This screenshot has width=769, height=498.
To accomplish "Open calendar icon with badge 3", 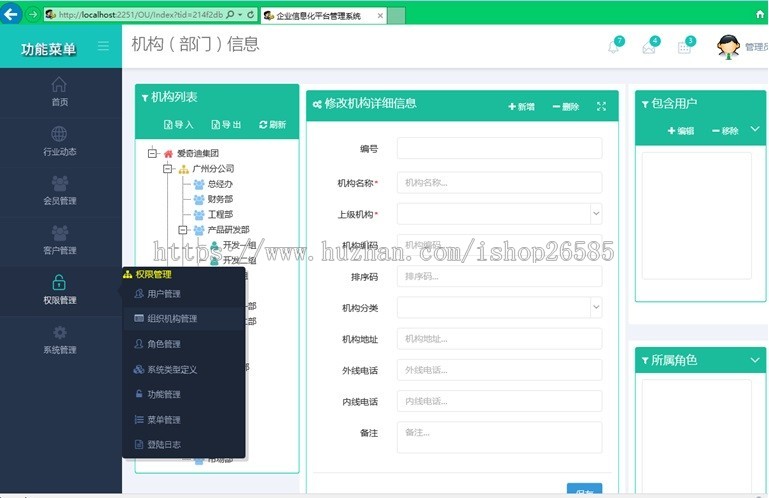I will click(x=686, y=45).
